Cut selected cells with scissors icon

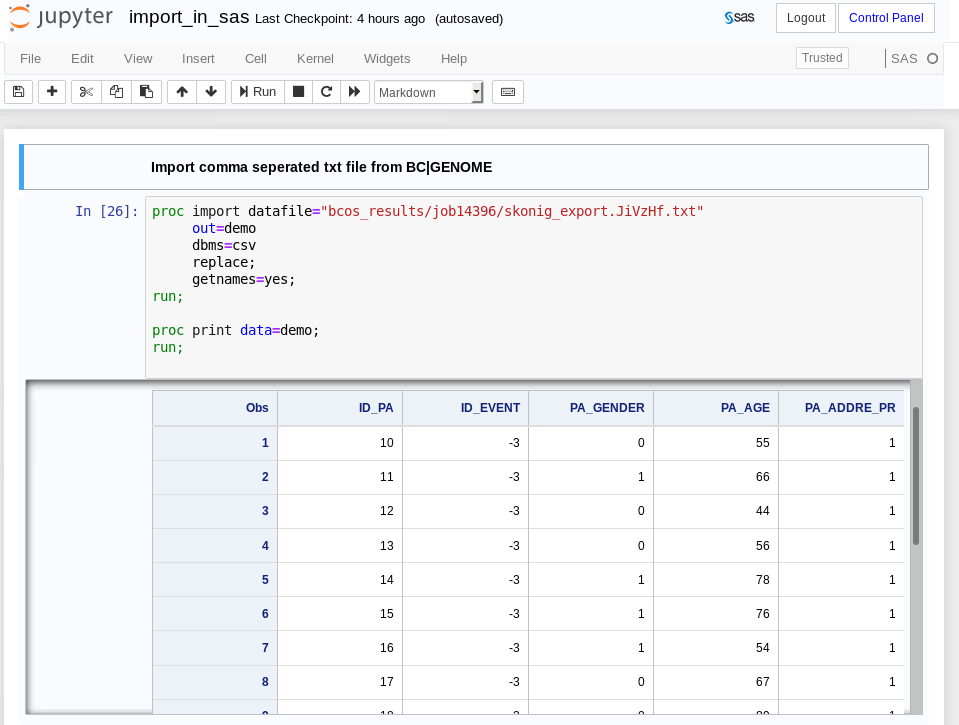click(x=86, y=92)
